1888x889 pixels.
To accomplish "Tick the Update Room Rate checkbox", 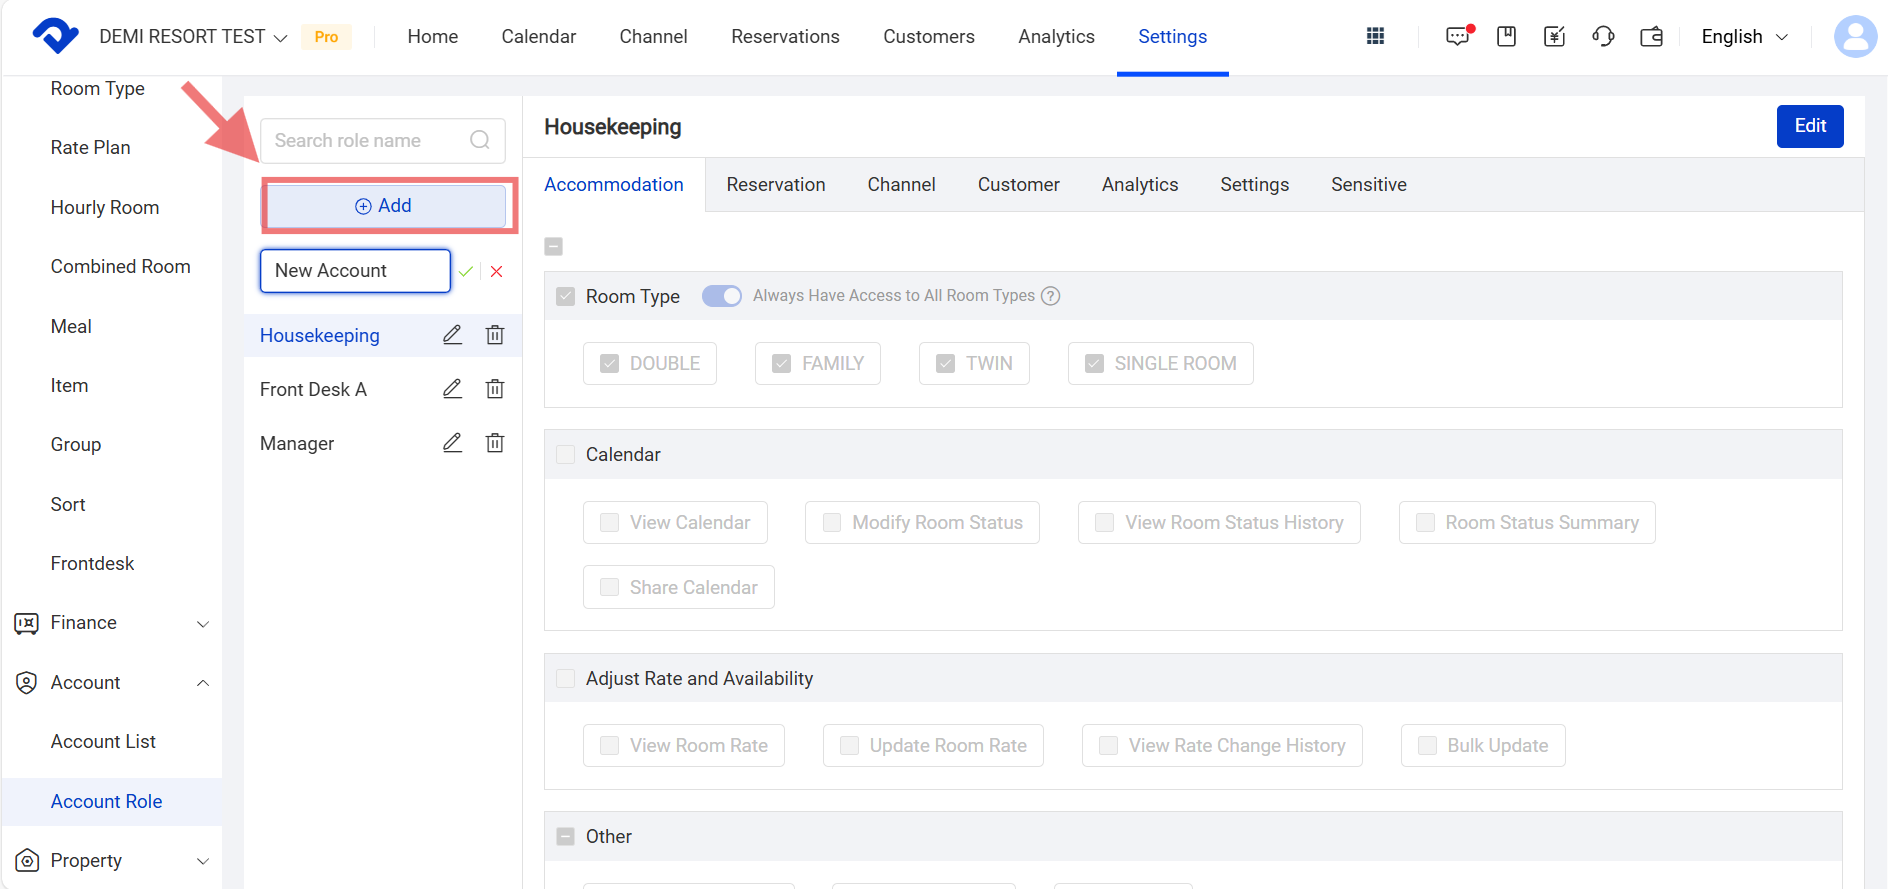I will point(849,746).
